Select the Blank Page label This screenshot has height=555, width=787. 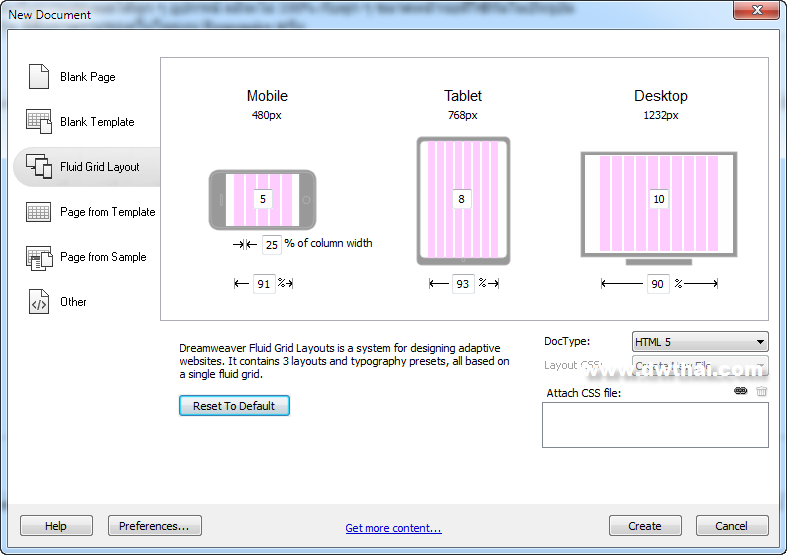pos(88,77)
